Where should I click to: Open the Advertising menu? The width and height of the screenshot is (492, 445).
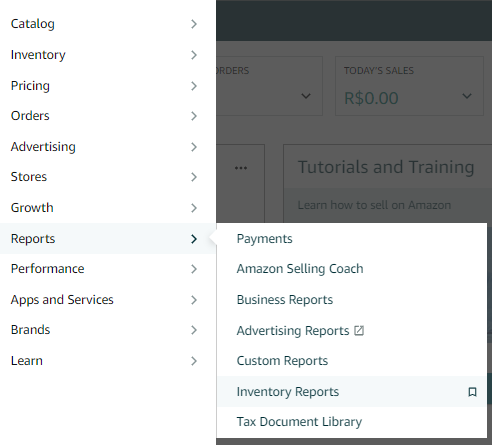(108, 147)
